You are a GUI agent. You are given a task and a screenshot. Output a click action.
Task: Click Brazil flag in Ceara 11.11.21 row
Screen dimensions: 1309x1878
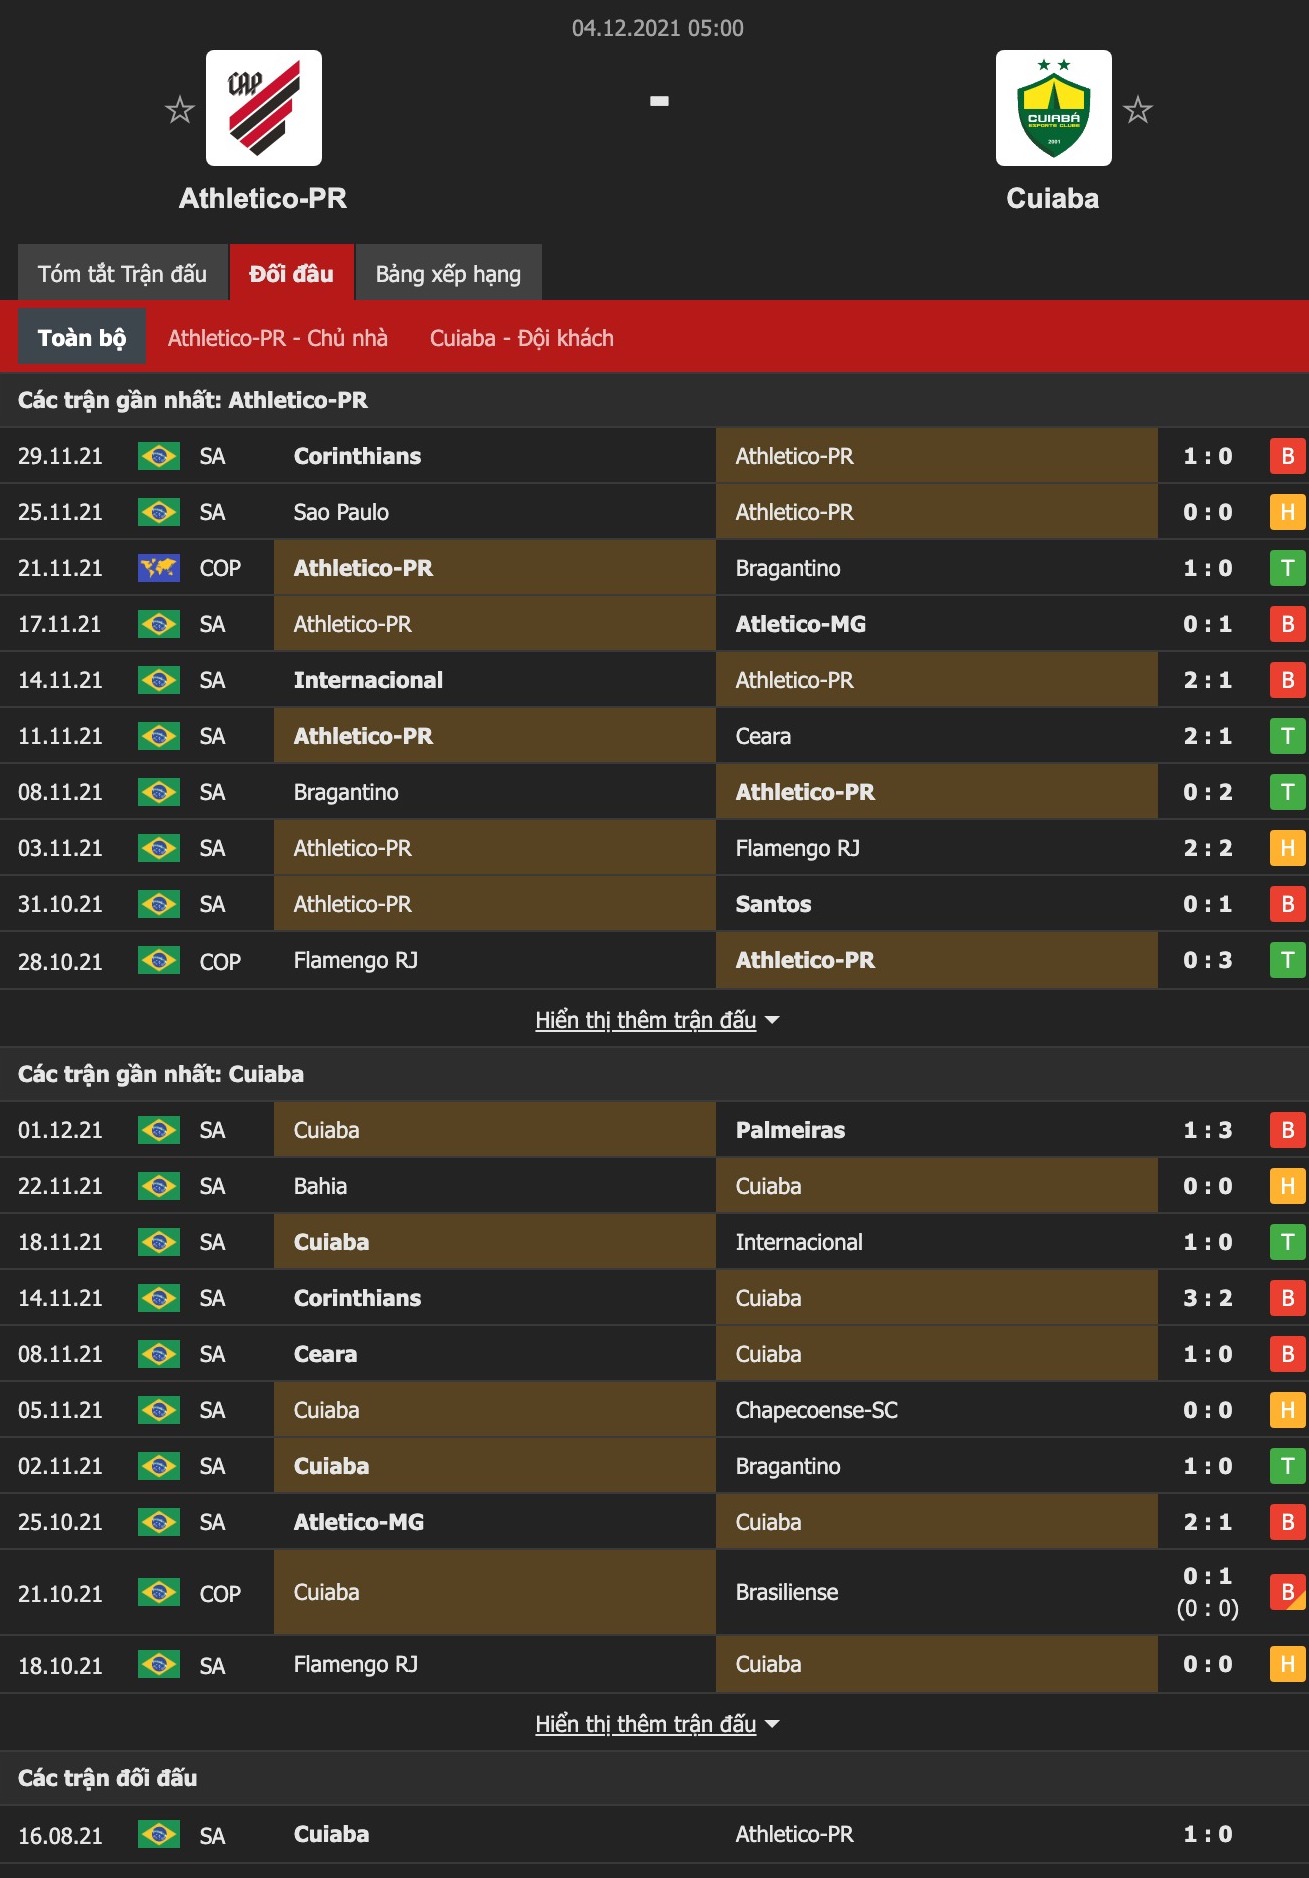click(159, 736)
